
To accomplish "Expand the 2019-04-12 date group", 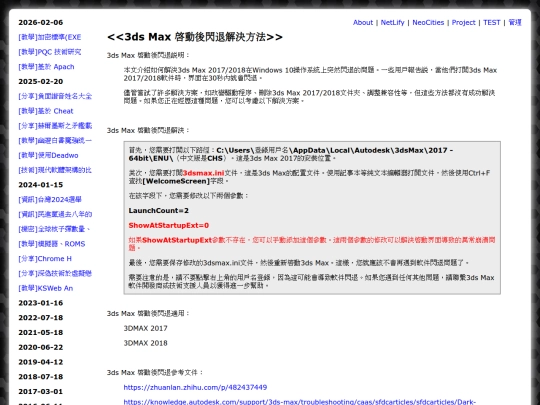I will coord(41,362).
